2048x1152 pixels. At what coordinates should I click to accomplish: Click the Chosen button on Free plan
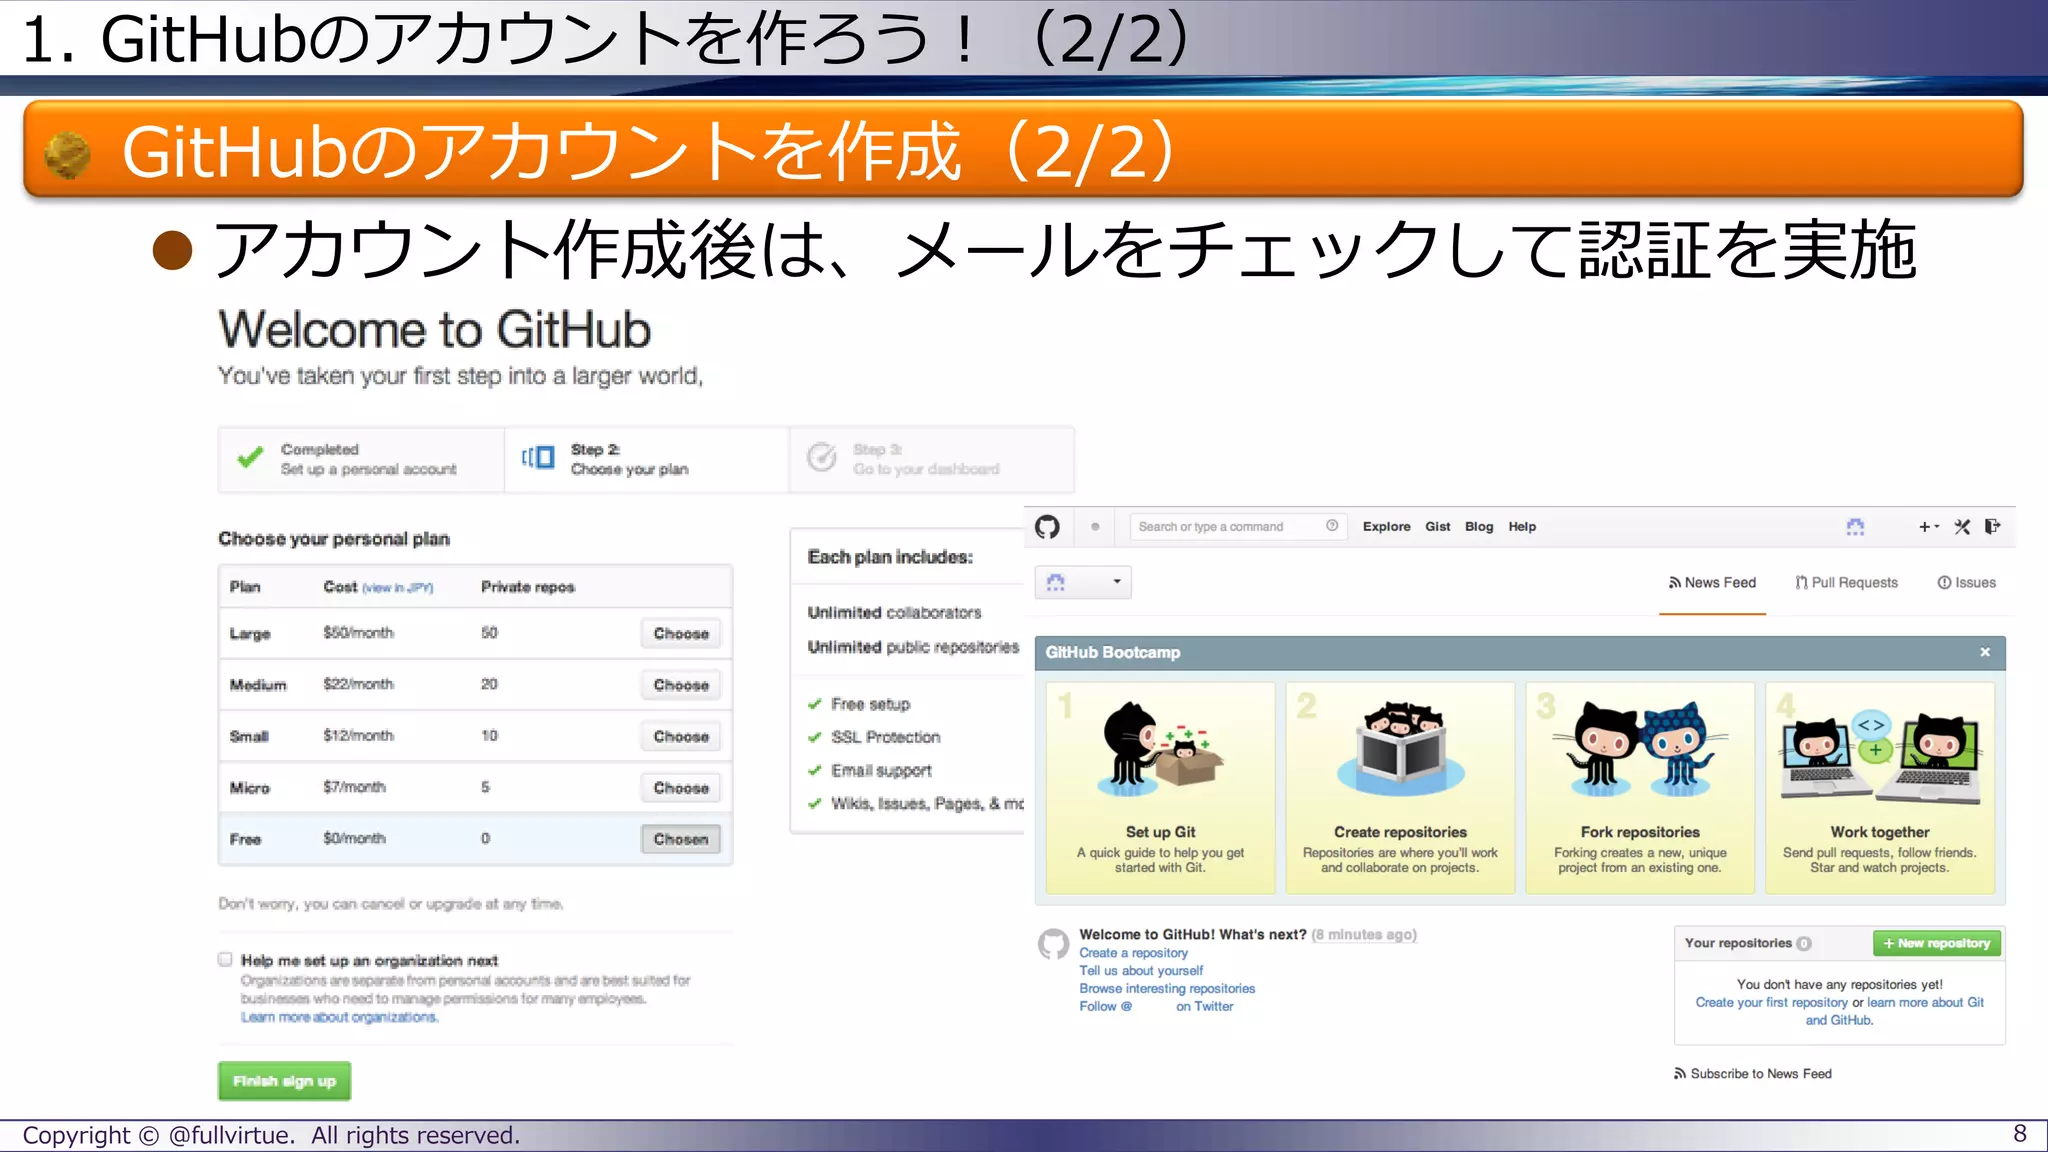tap(681, 840)
